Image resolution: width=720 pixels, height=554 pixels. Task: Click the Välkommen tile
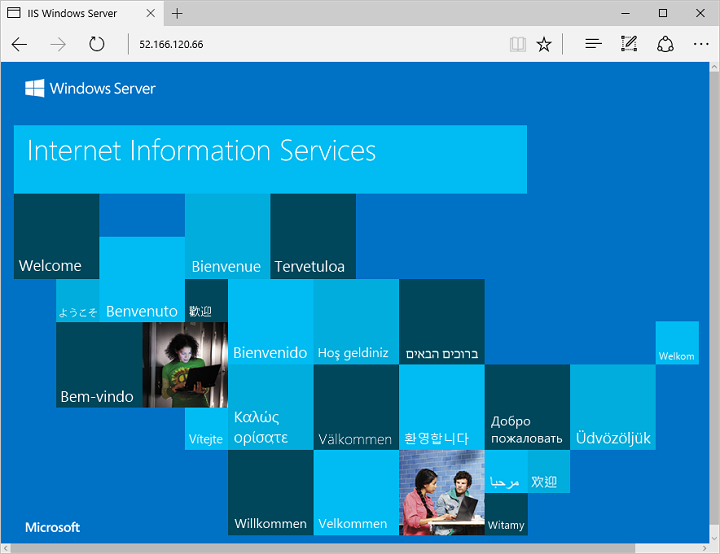pos(356,407)
